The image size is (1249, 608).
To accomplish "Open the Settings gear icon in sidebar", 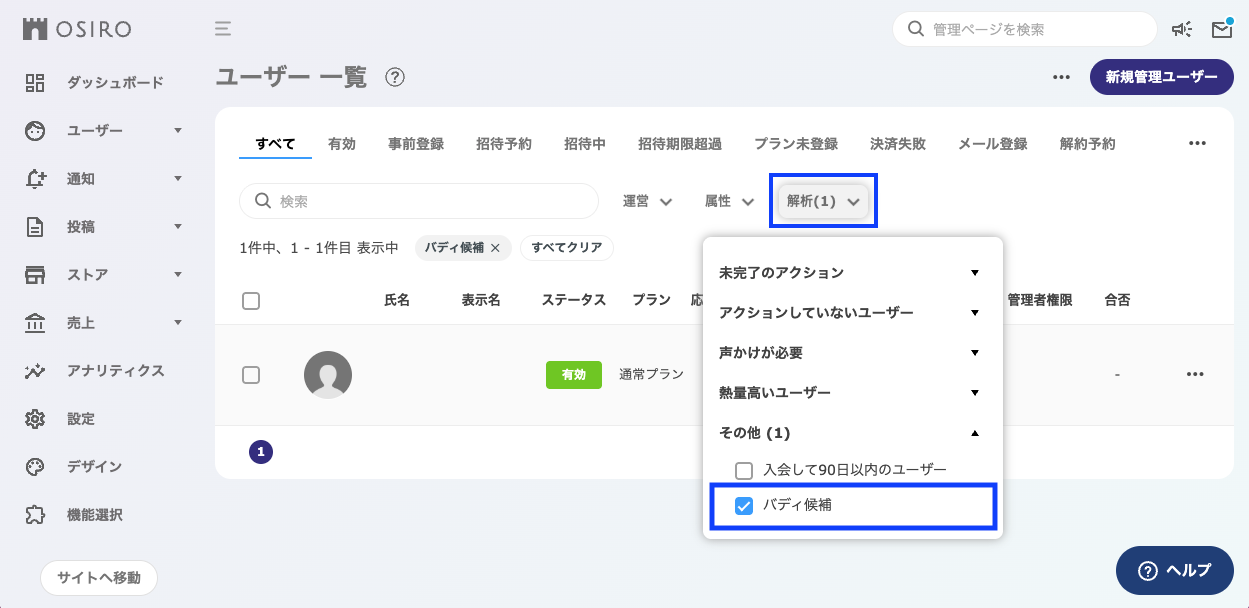I will click(x=35, y=419).
